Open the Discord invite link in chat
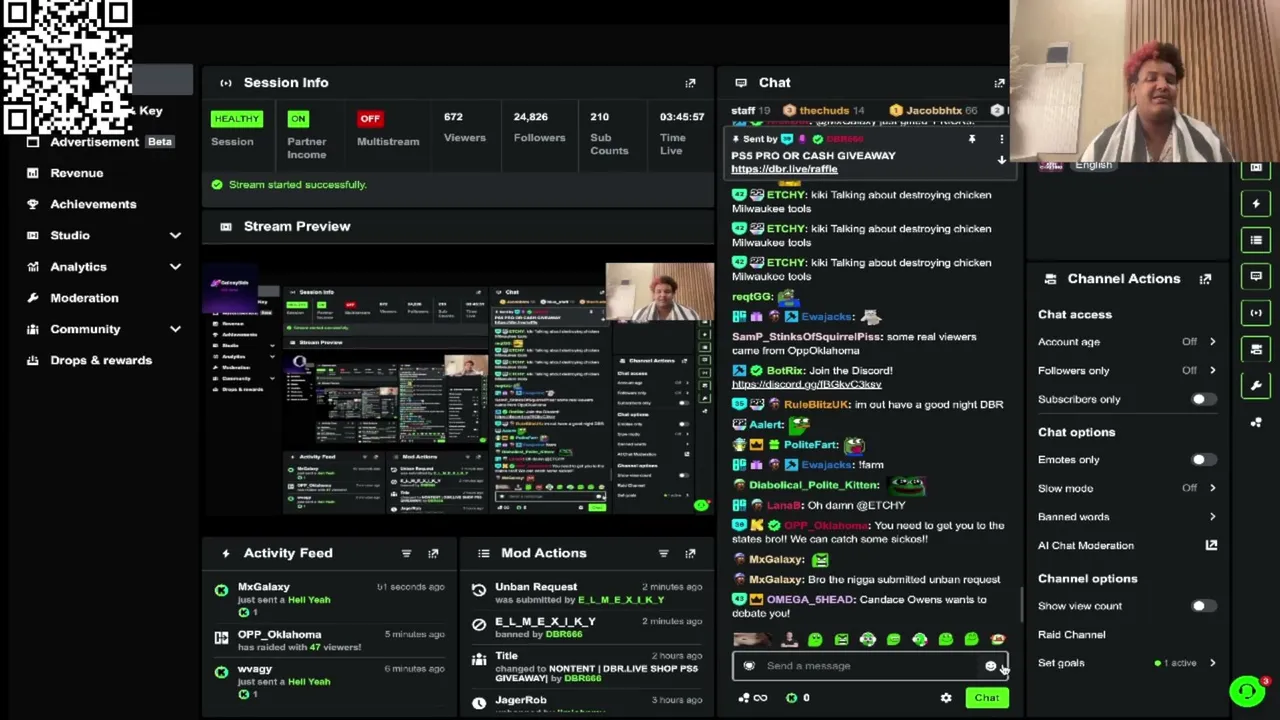 [806, 384]
